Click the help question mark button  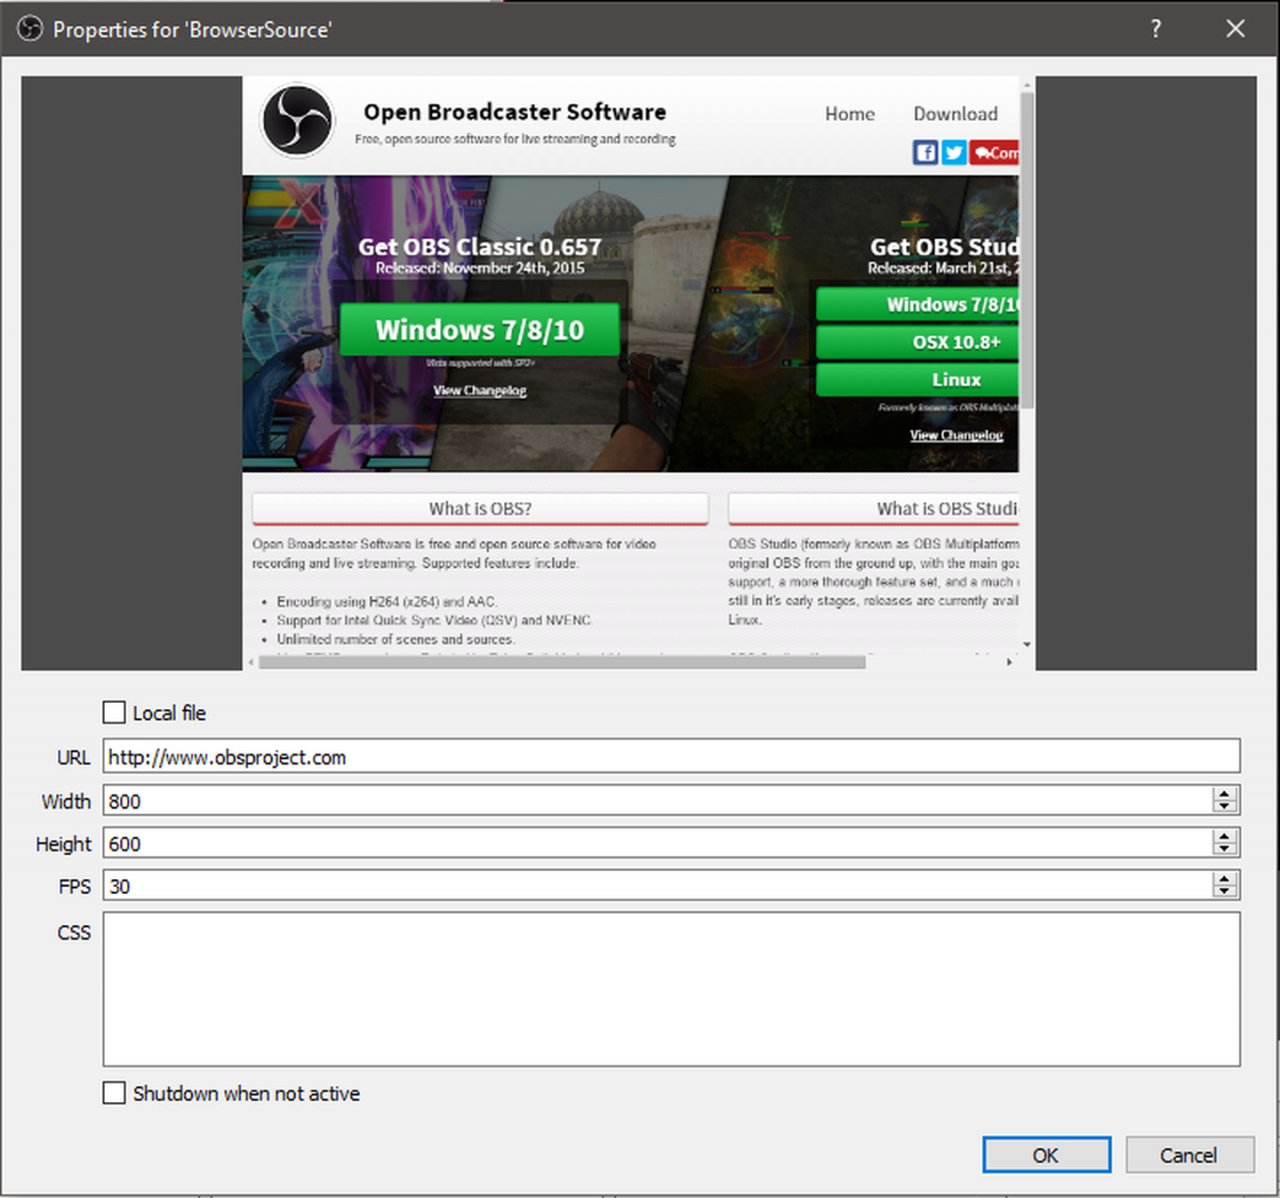point(1156,29)
